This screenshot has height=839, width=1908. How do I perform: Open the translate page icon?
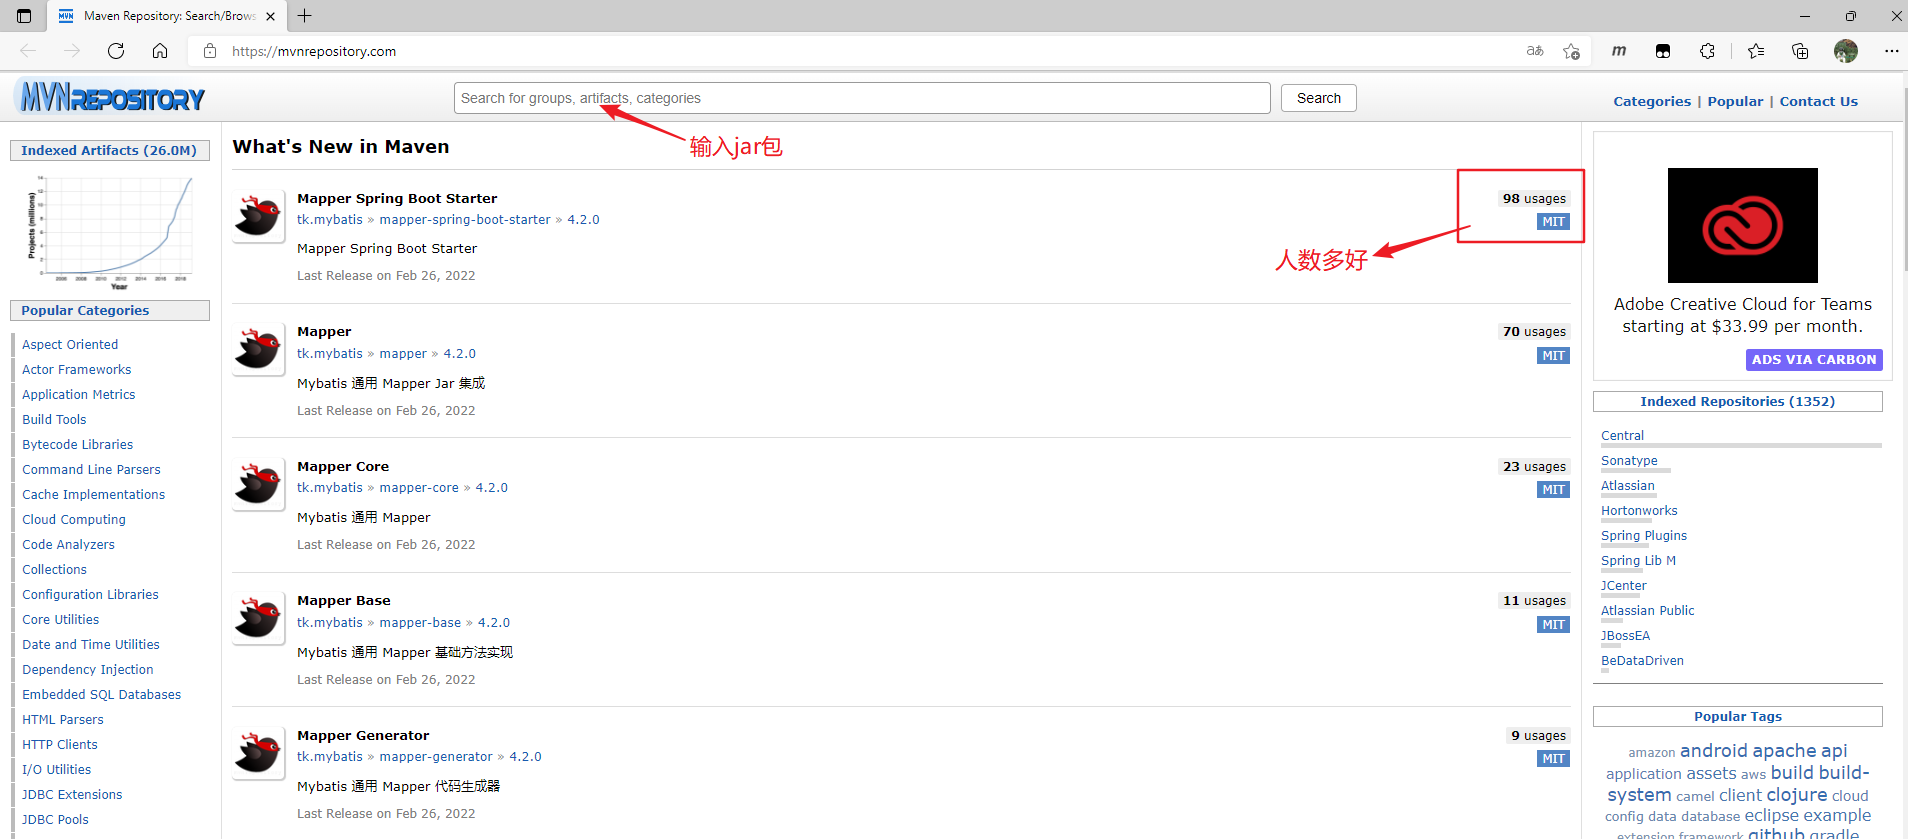coord(1535,51)
